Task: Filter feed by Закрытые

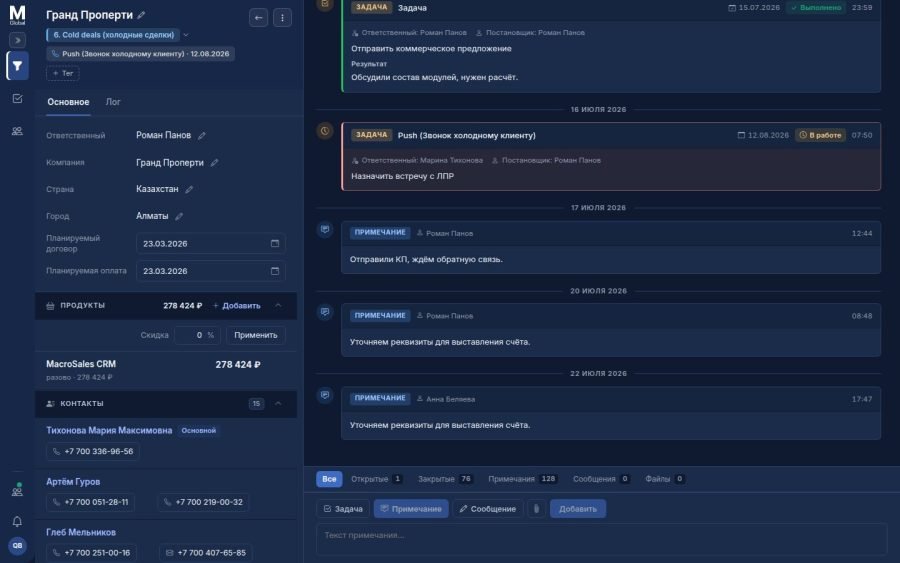Action: tap(445, 479)
